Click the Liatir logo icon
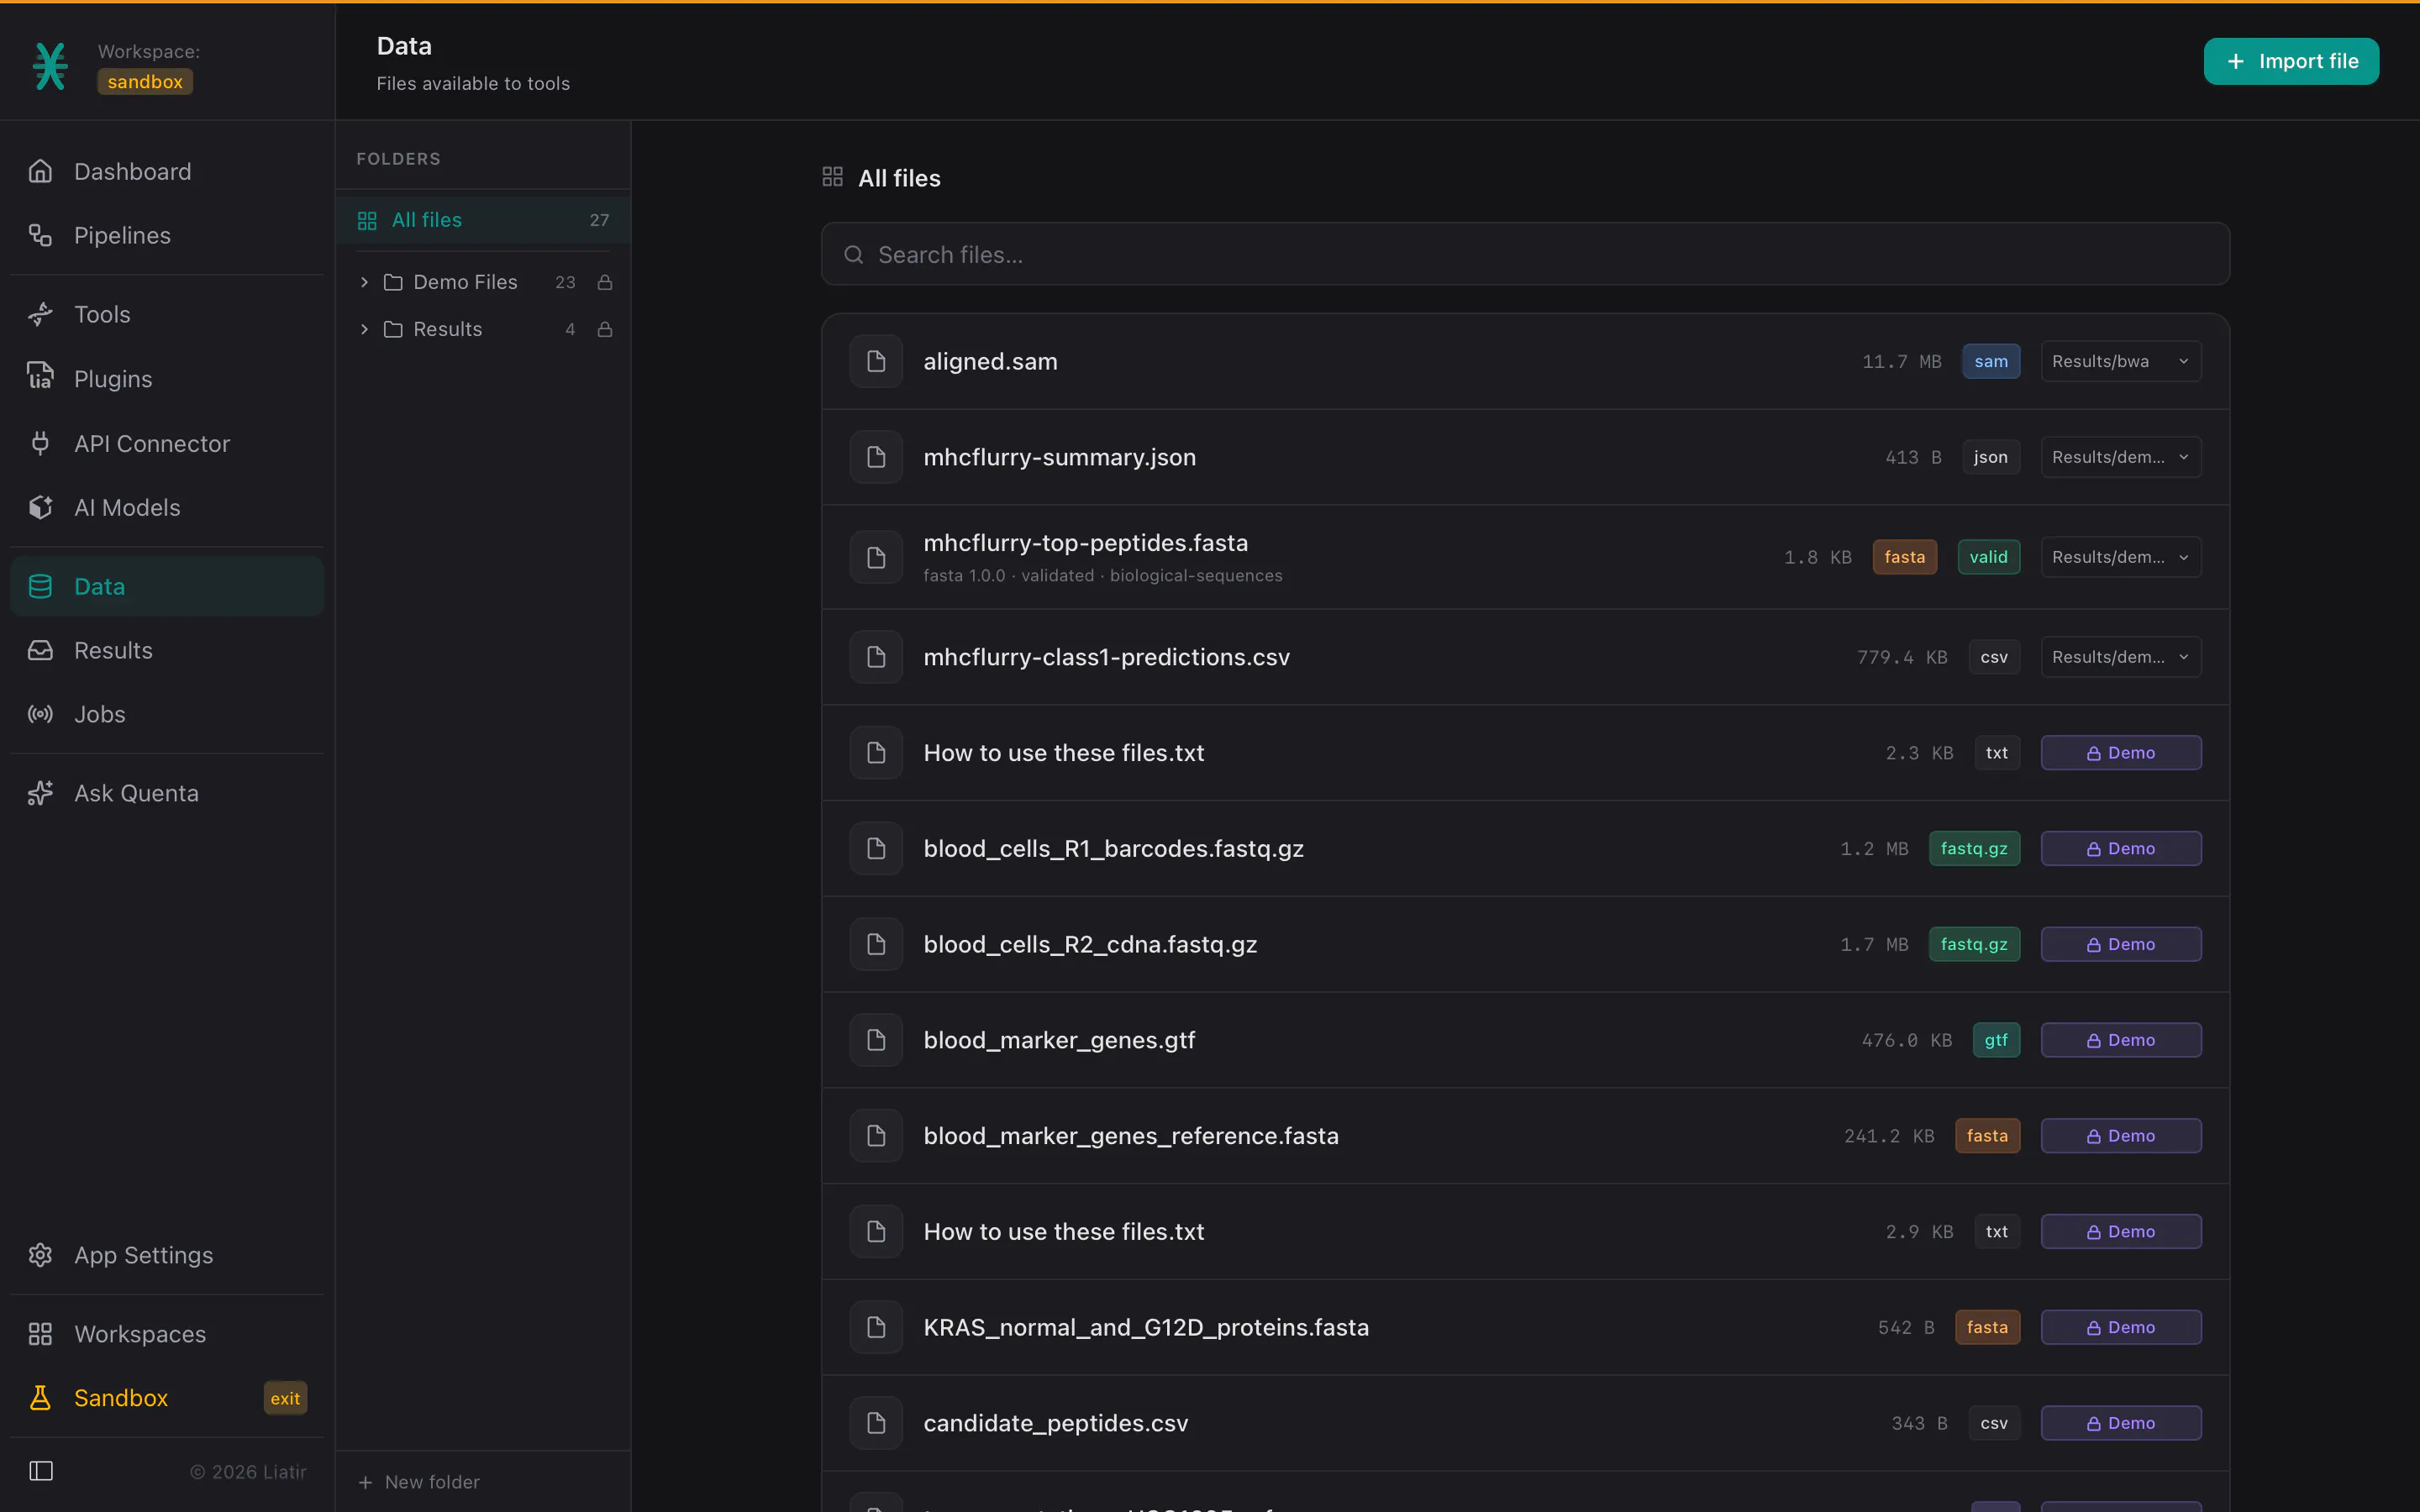 pyautogui.click(x=50, y=66)
